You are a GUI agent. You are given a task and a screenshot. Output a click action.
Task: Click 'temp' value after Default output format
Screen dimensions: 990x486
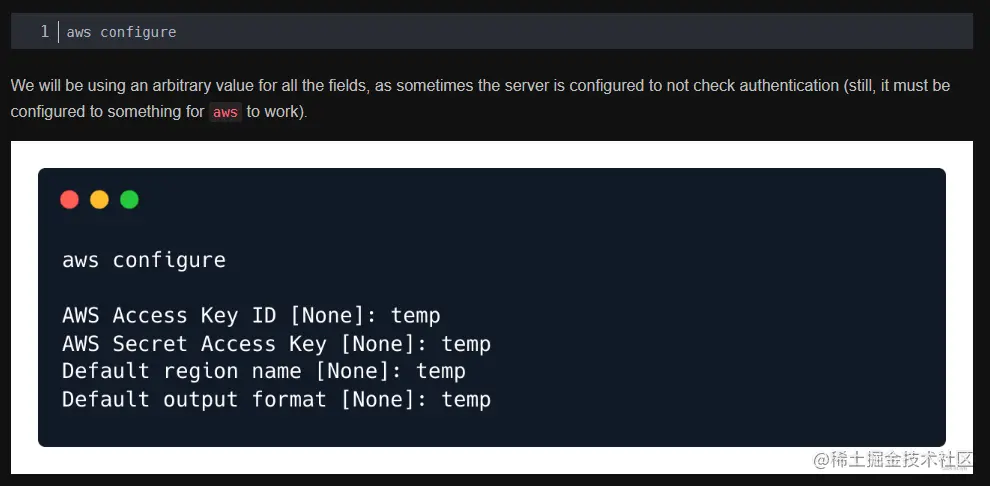pyautogui.click(x=466, y=399)
